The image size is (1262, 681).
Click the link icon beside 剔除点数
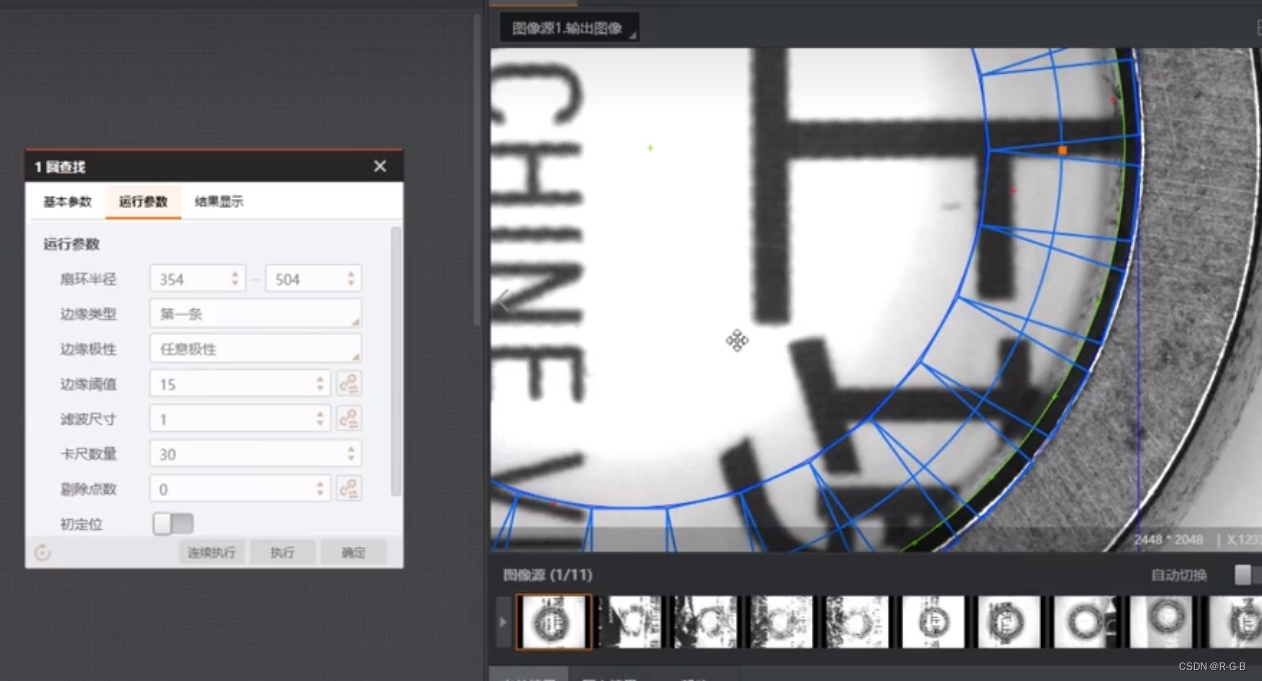pos(349,489)
